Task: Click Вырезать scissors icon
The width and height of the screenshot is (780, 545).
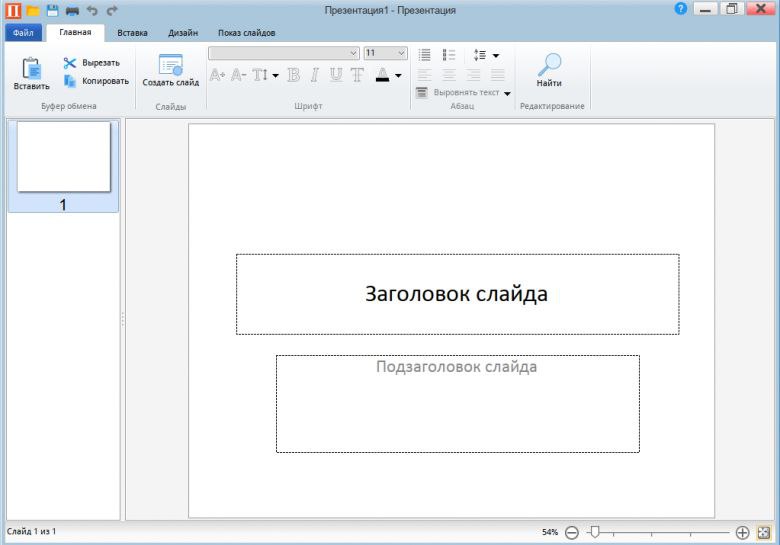Action: pyautogui.click(x=69, y=63)
